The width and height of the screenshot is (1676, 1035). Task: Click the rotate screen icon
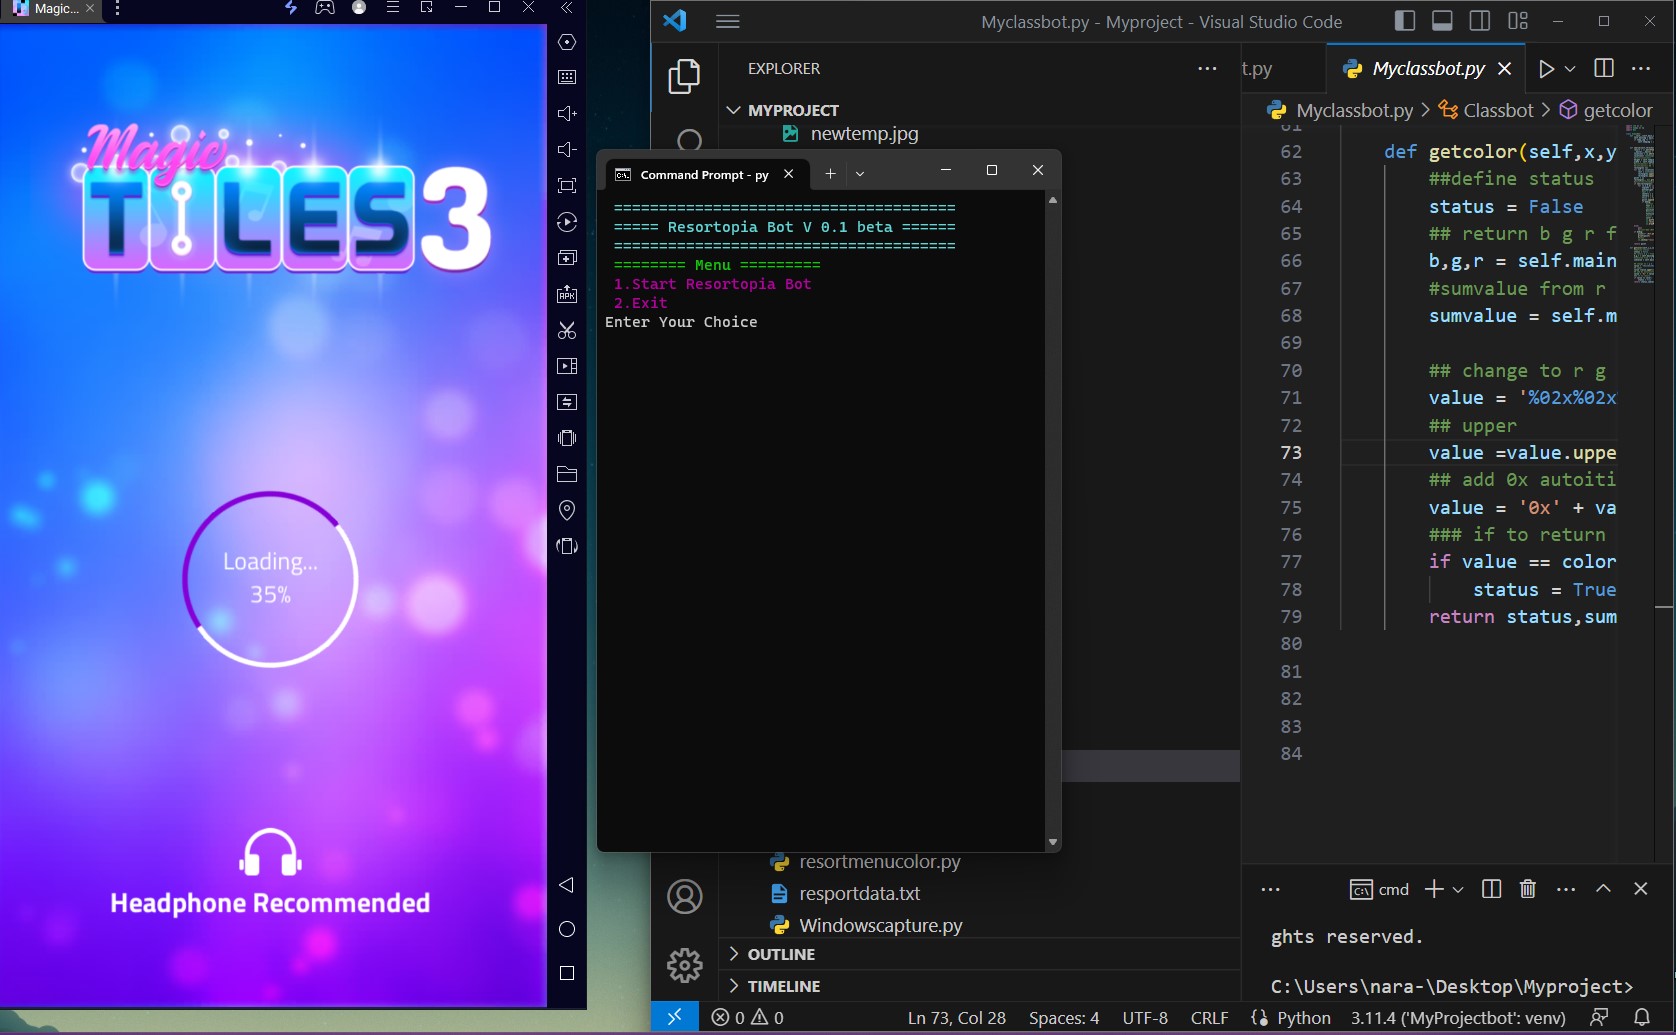567,546
